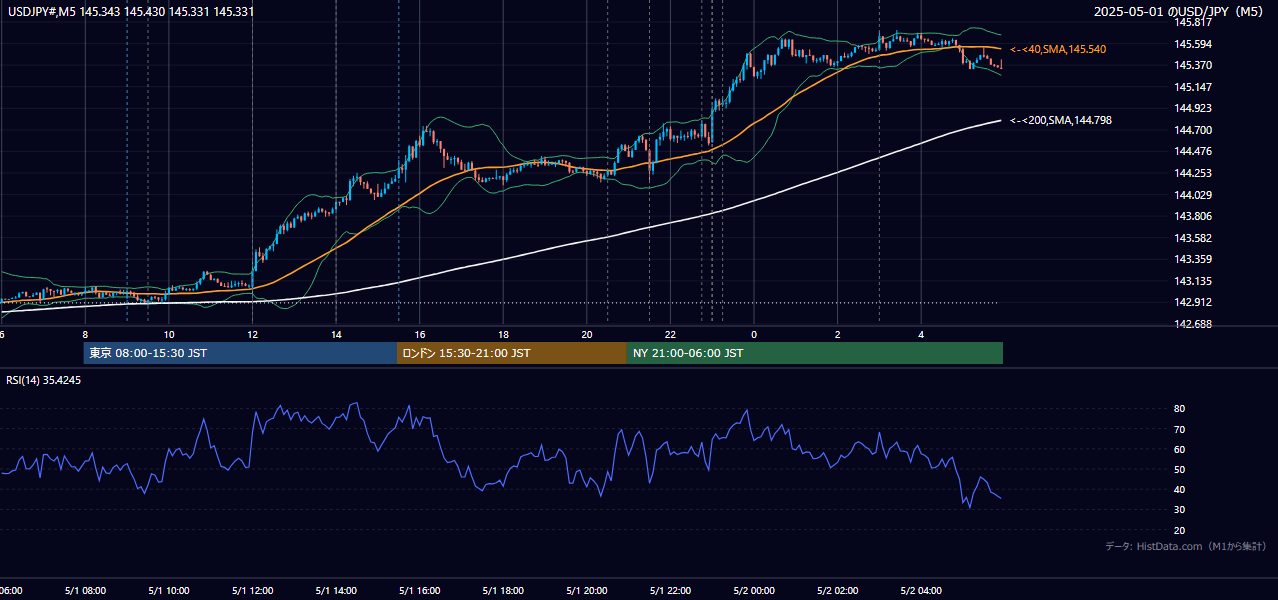Click the 5/1 20:00 bottom time label
Image resolution: width=1278 pixels, height=600 pixels.
point(586,591)
